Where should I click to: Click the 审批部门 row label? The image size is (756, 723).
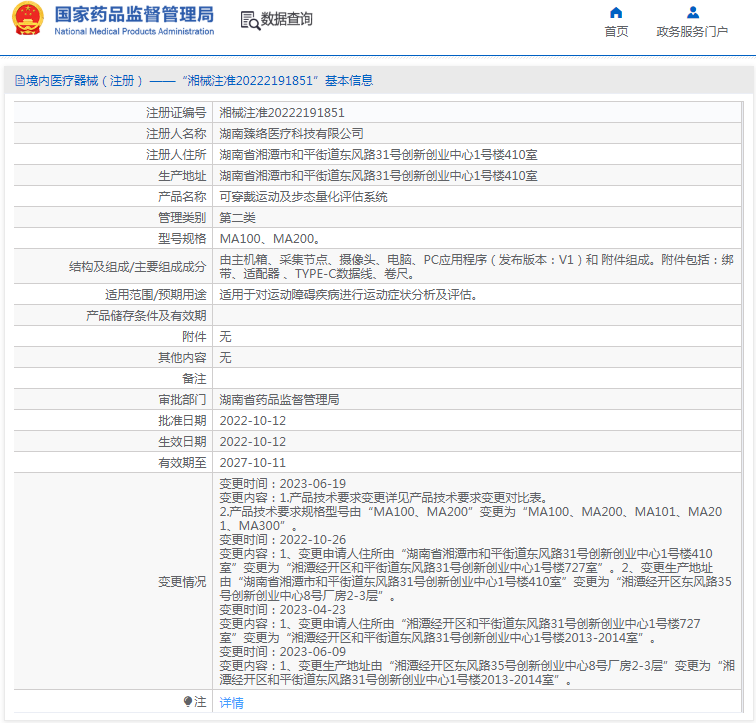pos(182,400)
